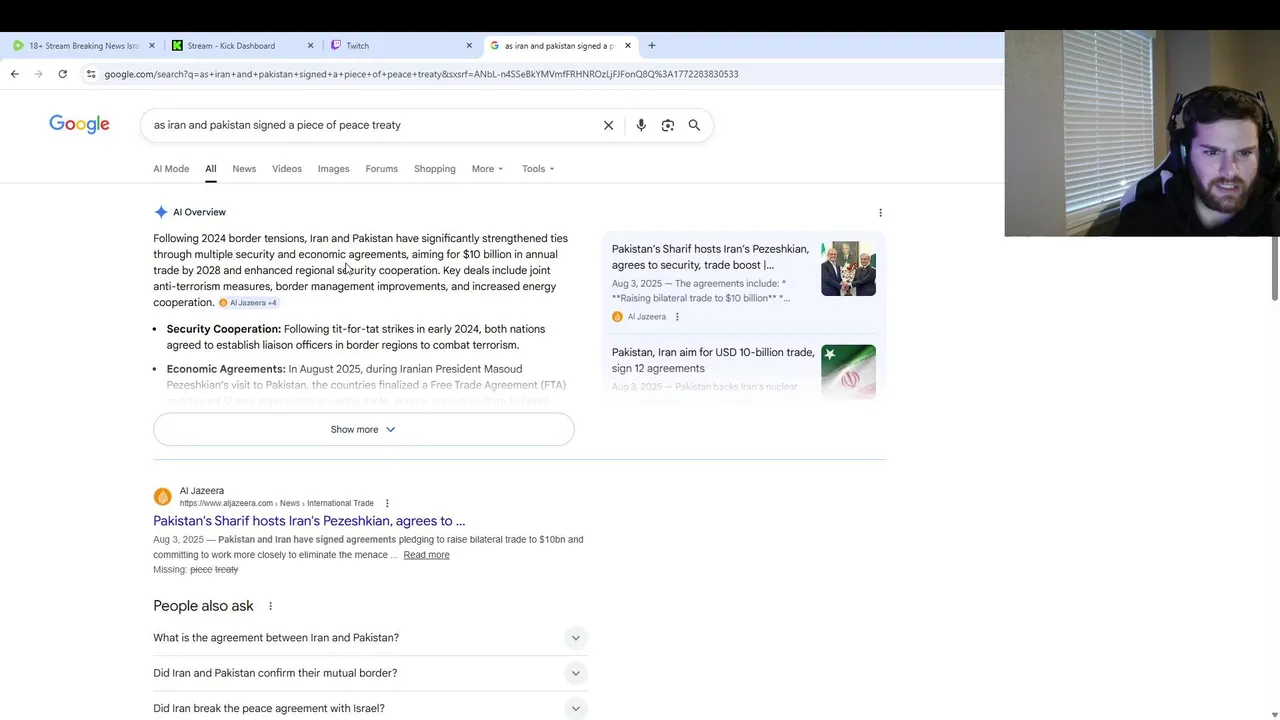Start voice search with the microphone icon
Screen dimensions: 1280x720
click(641, 125)
